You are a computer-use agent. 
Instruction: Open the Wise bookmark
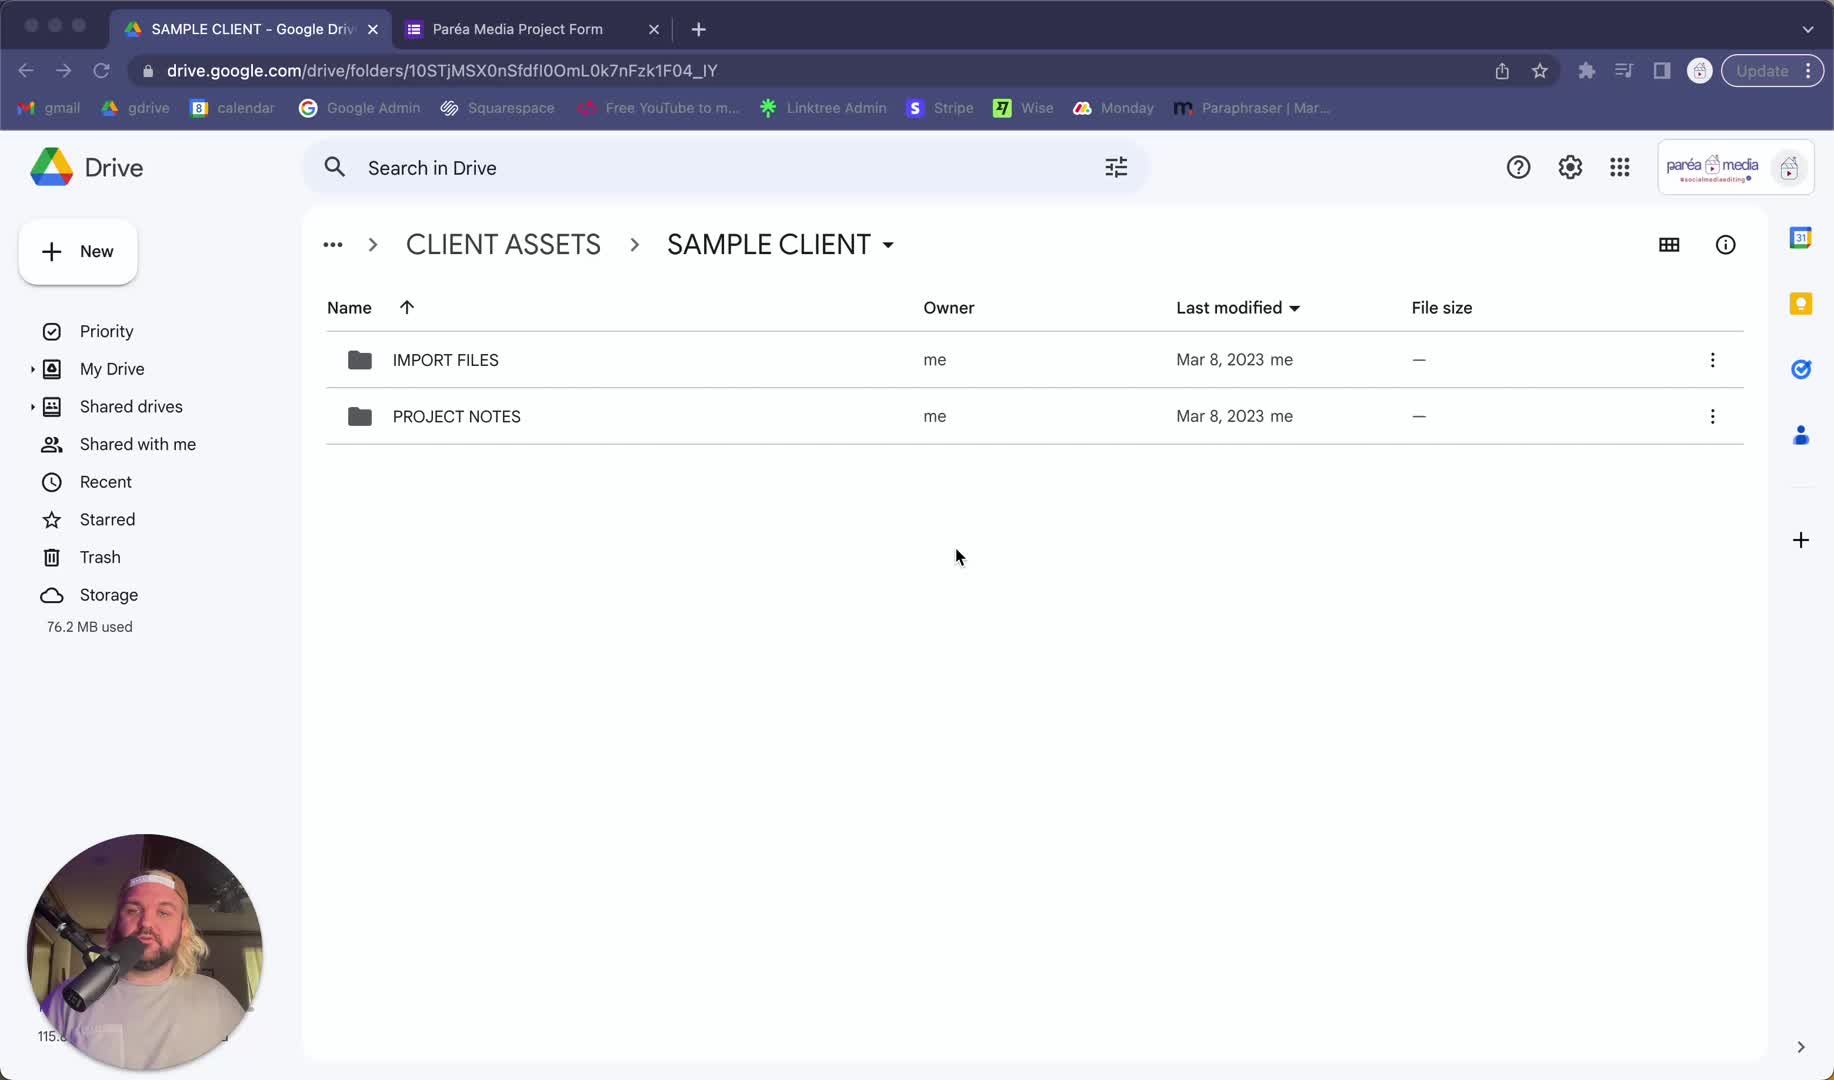point(1023,108)
